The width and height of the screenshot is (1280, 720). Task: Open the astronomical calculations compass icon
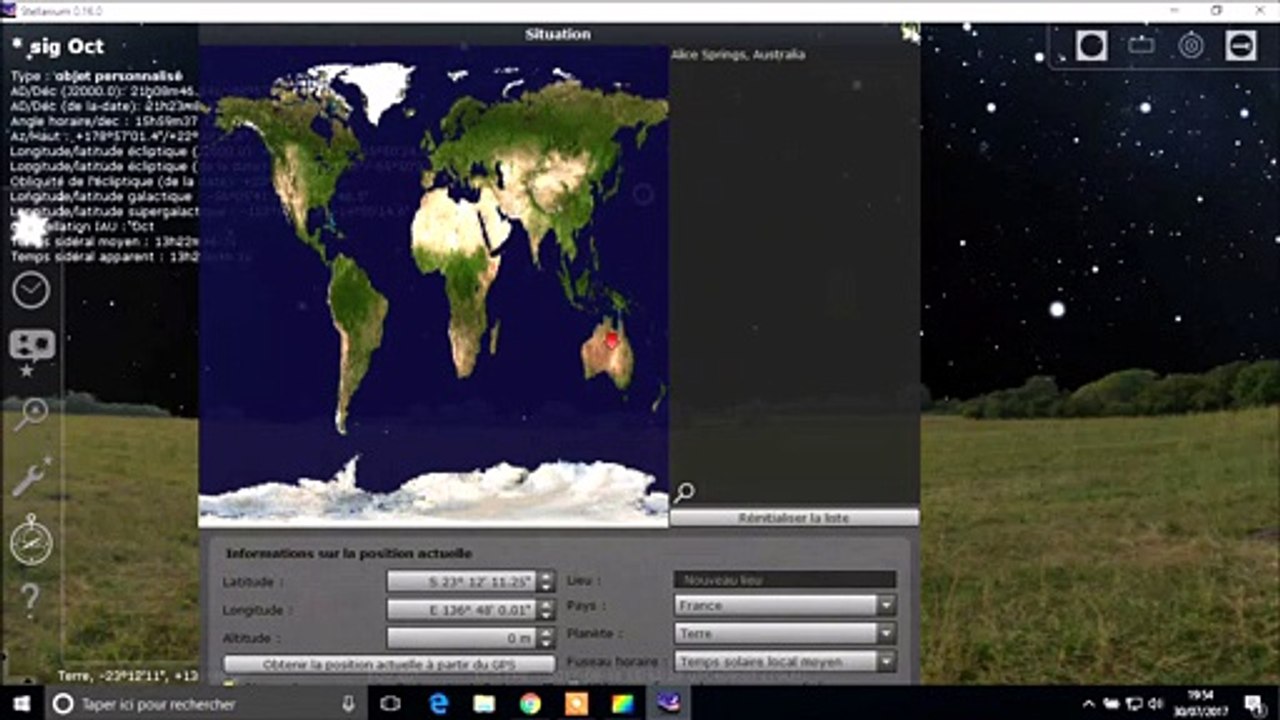(31, 541)
